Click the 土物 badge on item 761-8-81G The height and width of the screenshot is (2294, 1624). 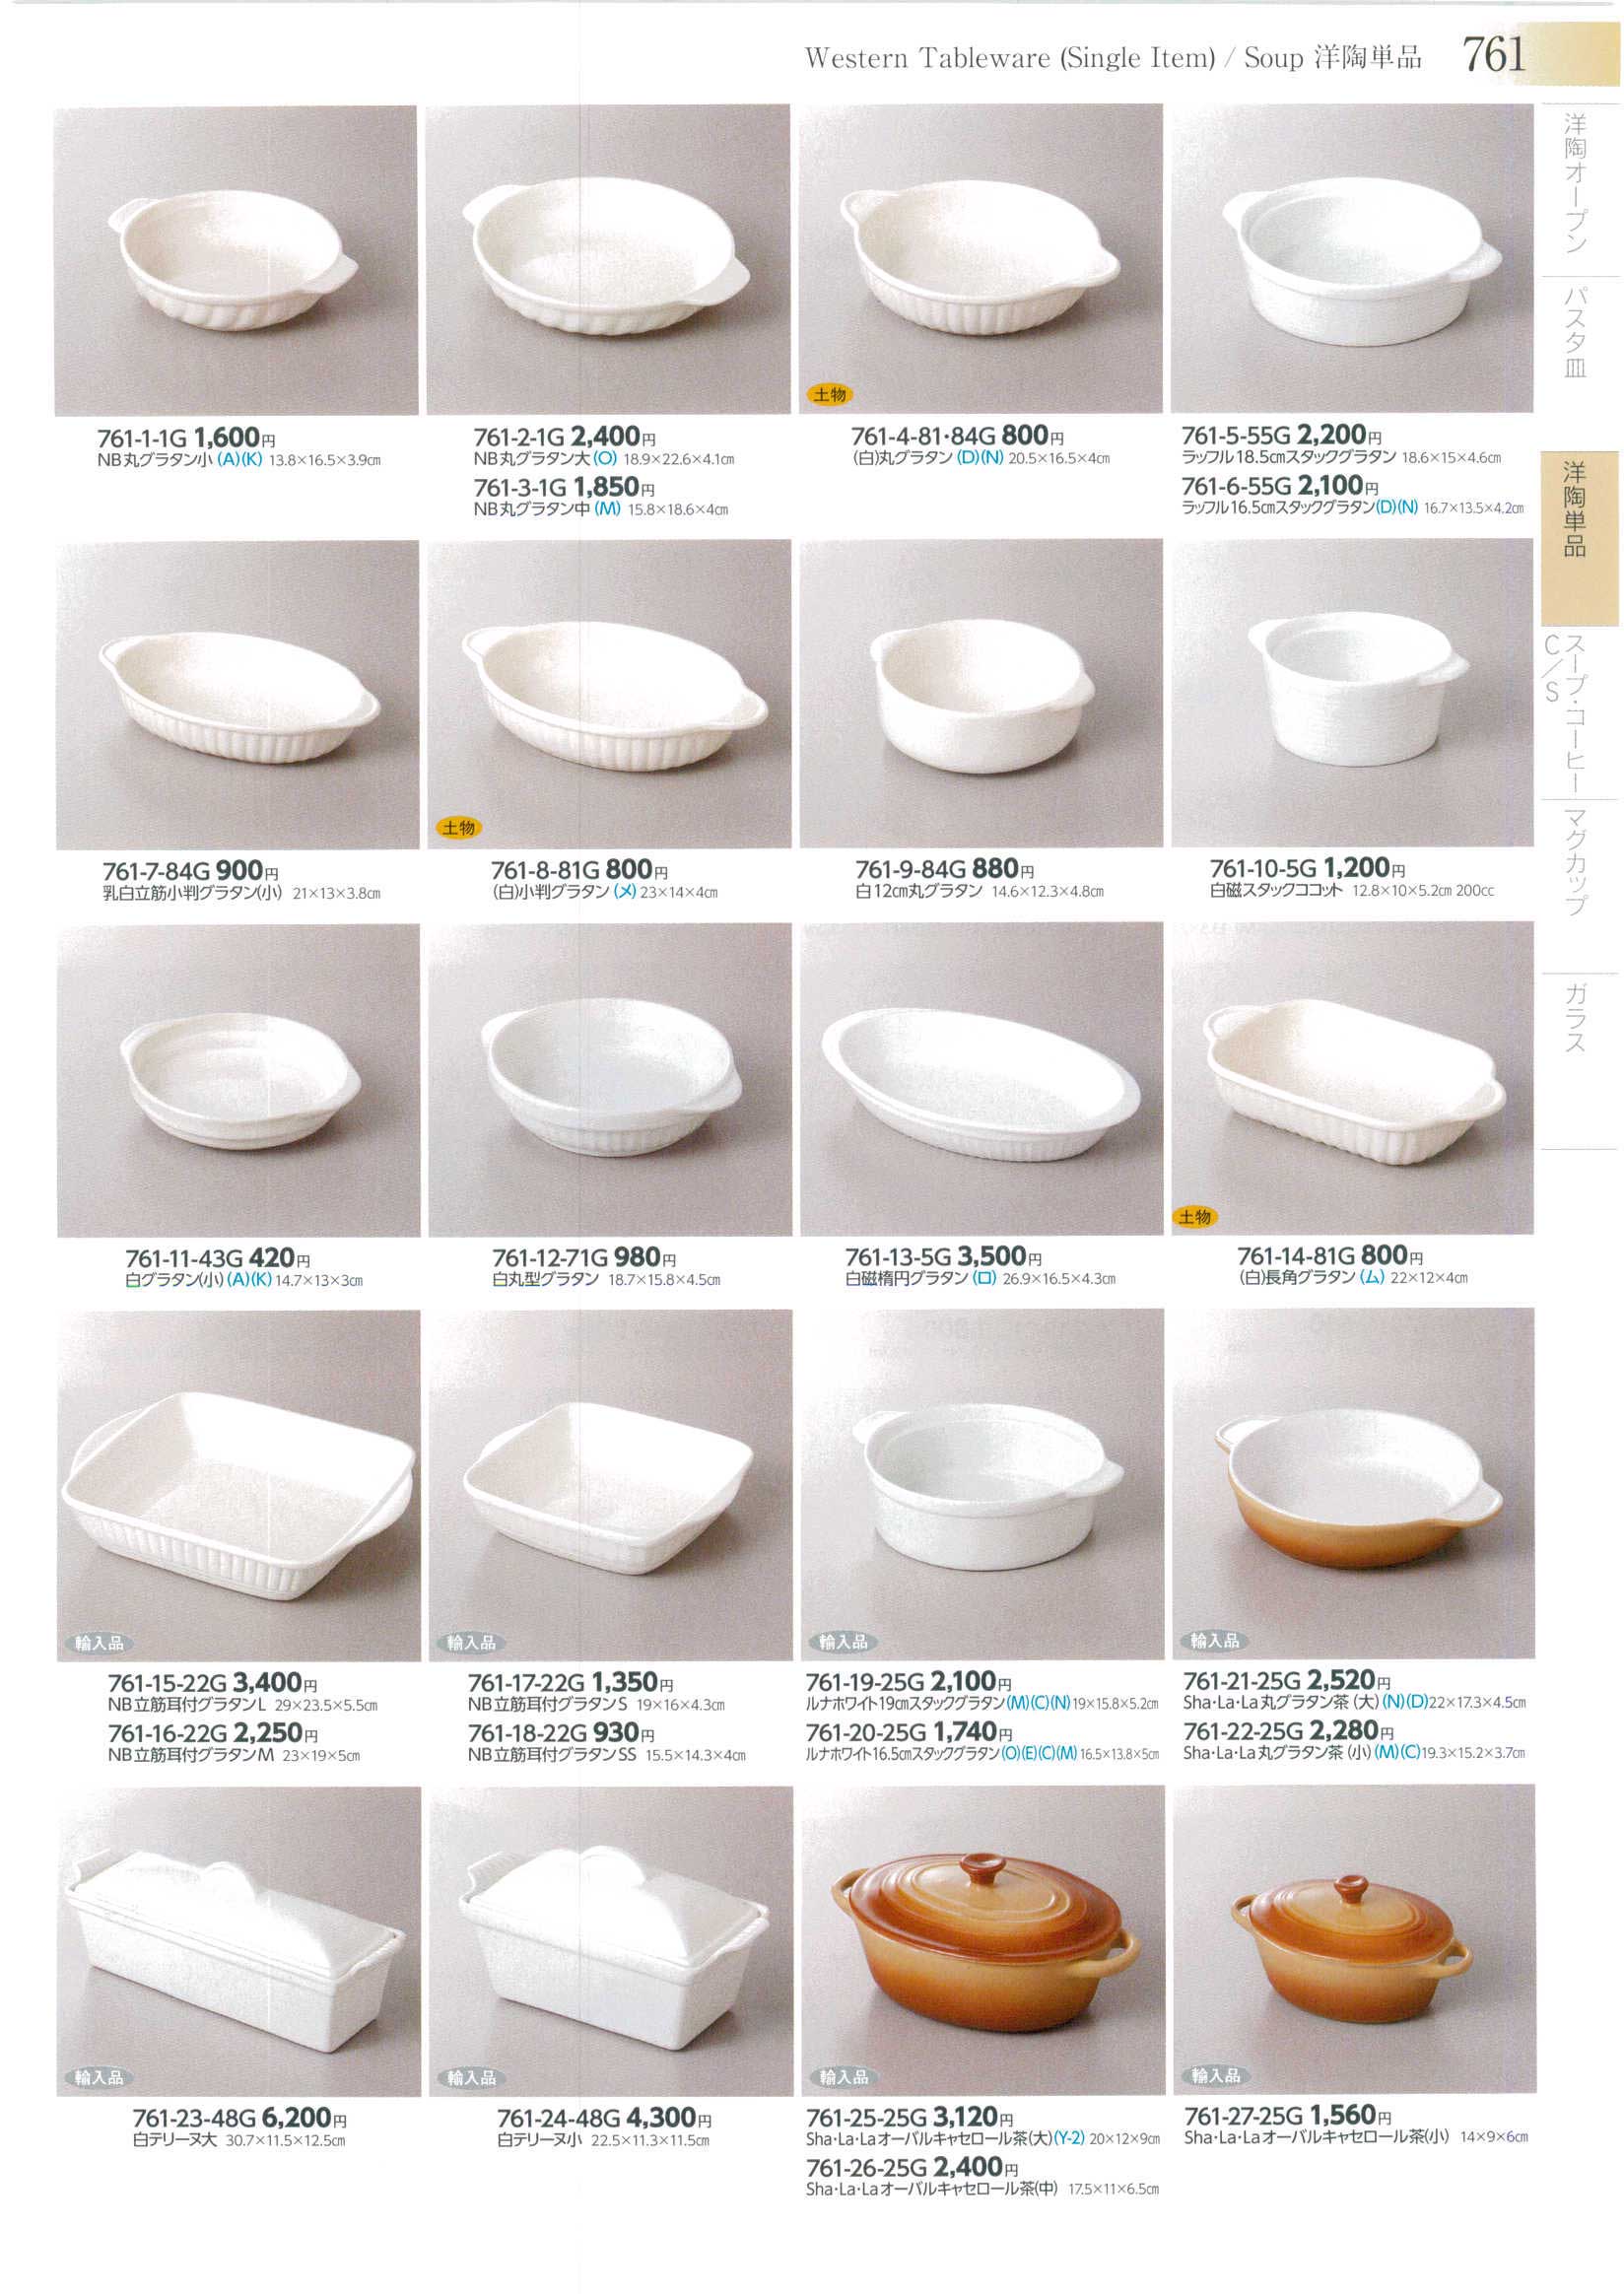coord(458,828)
